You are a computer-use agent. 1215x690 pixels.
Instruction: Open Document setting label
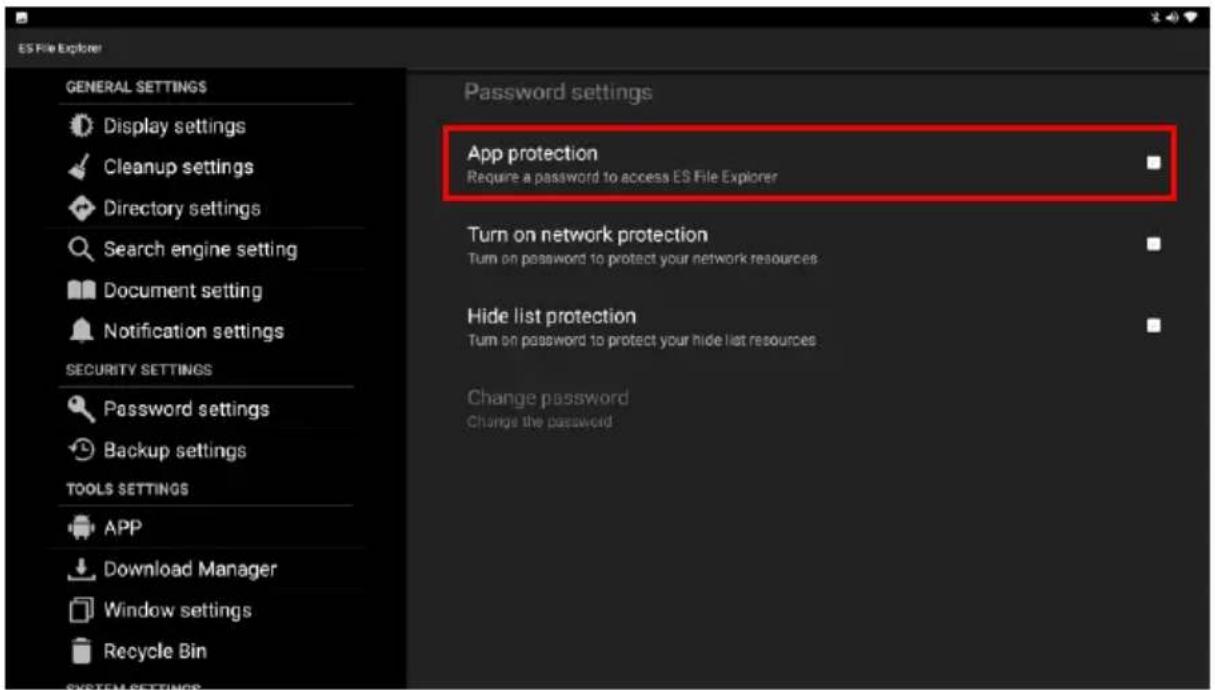point(183,291)
